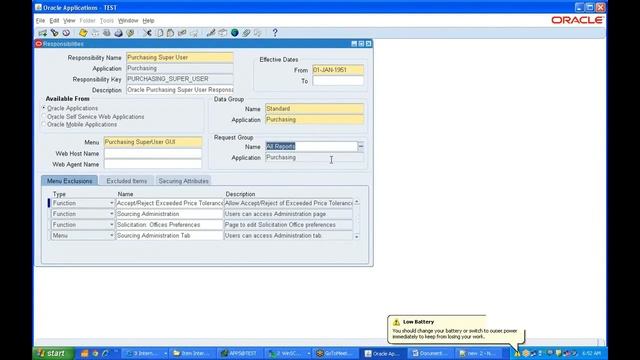640x360 pixels.
Task: Click the yellow Save toolbar icon
Action: [83, 33]
